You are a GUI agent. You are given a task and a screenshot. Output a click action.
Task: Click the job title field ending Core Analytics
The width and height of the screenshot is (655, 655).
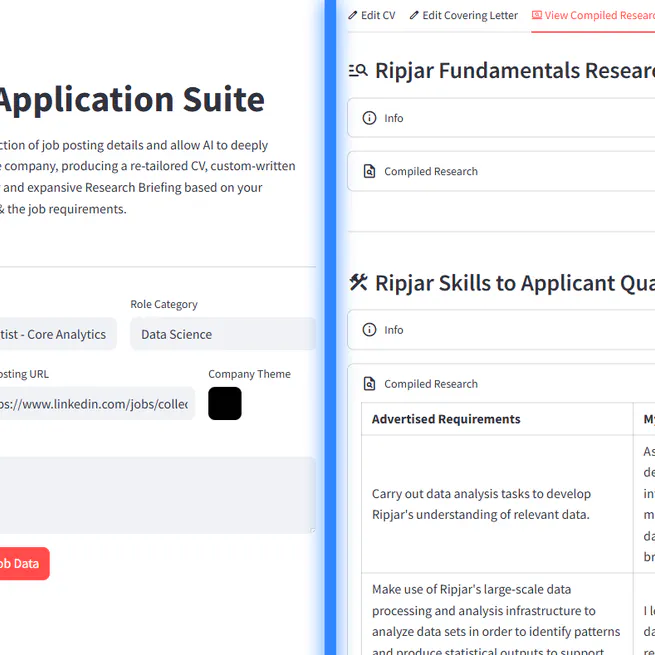coord(58,334)
